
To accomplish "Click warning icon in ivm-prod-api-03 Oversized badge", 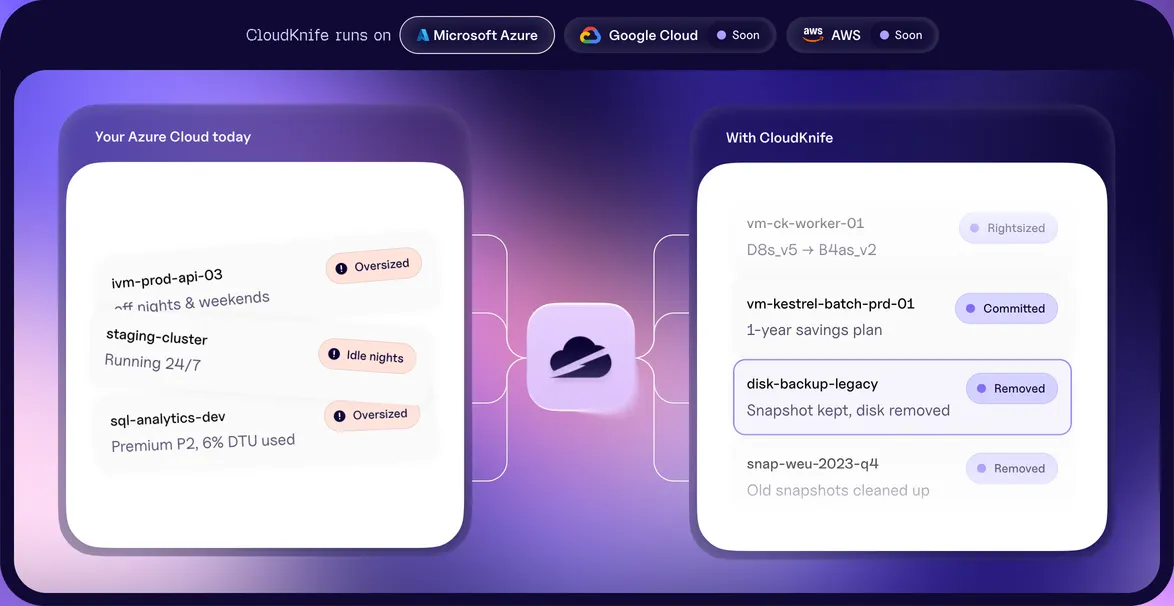I will click(x=341, y=268).
